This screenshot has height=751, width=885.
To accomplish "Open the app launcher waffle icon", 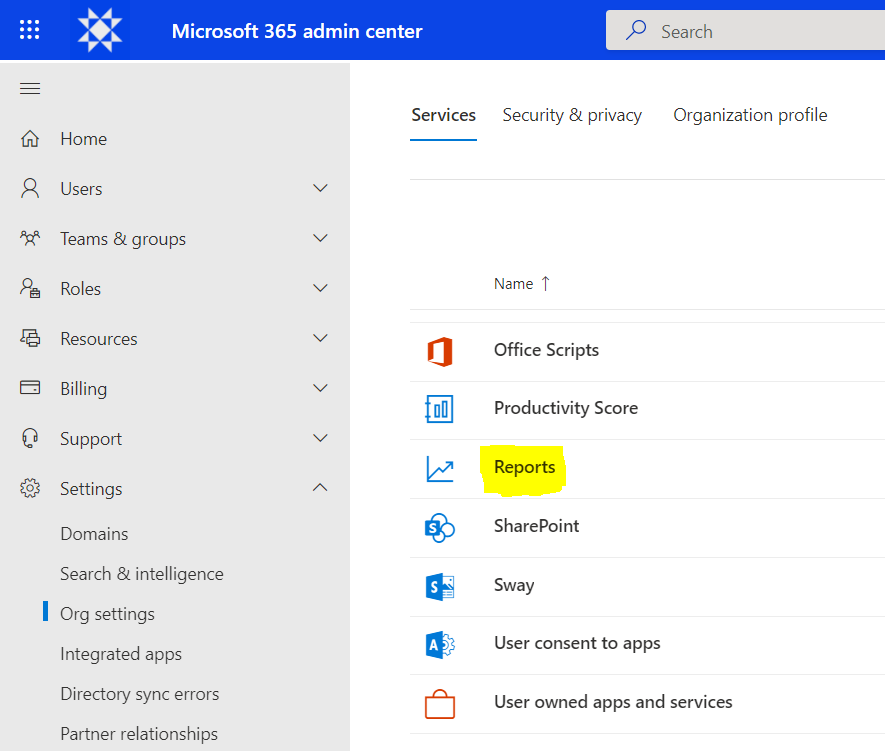I will click(29, 30).
